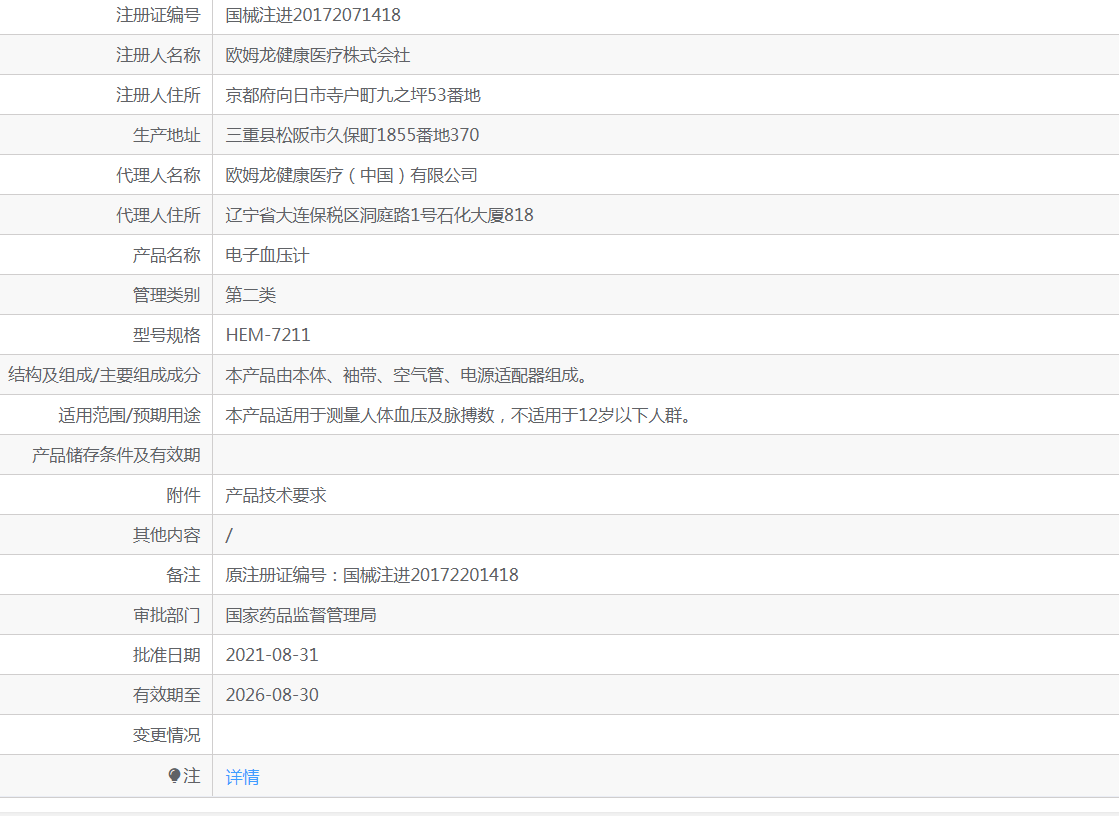Select composition text 本产品由本体、袖带、空气管

click(334, 375)
